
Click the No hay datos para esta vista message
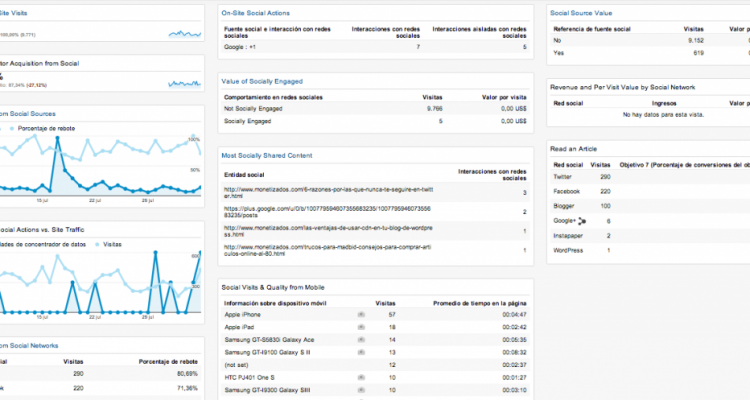coord(663,115)
